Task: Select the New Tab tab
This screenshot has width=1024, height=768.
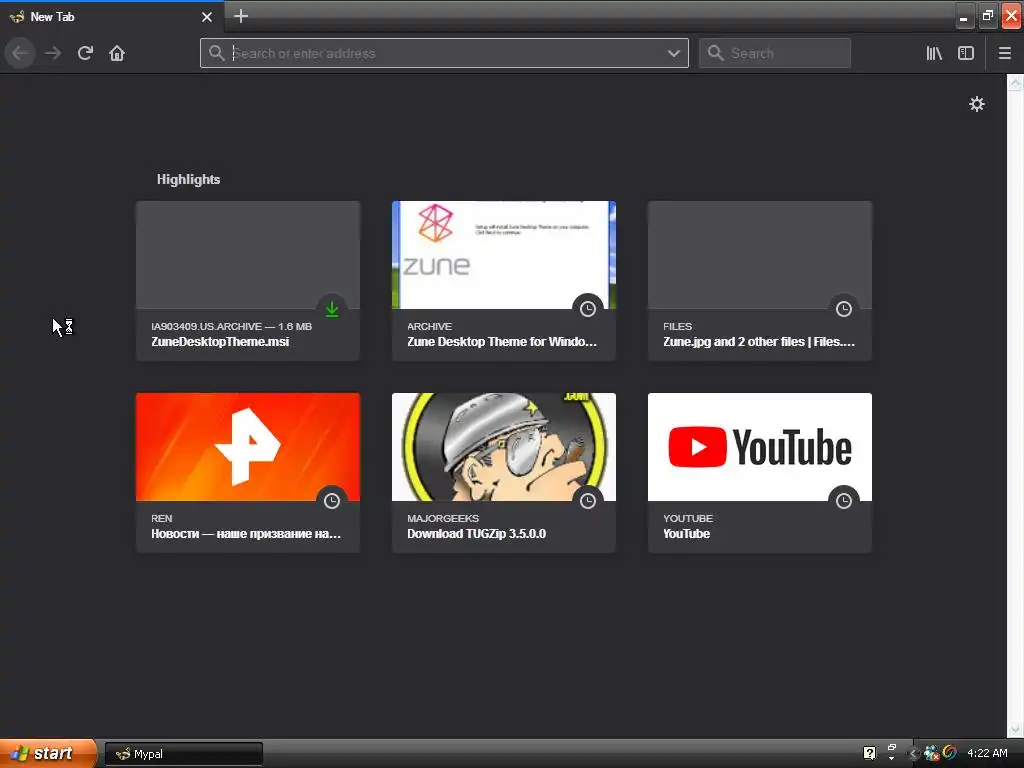Action: click(x=111, y=17)
